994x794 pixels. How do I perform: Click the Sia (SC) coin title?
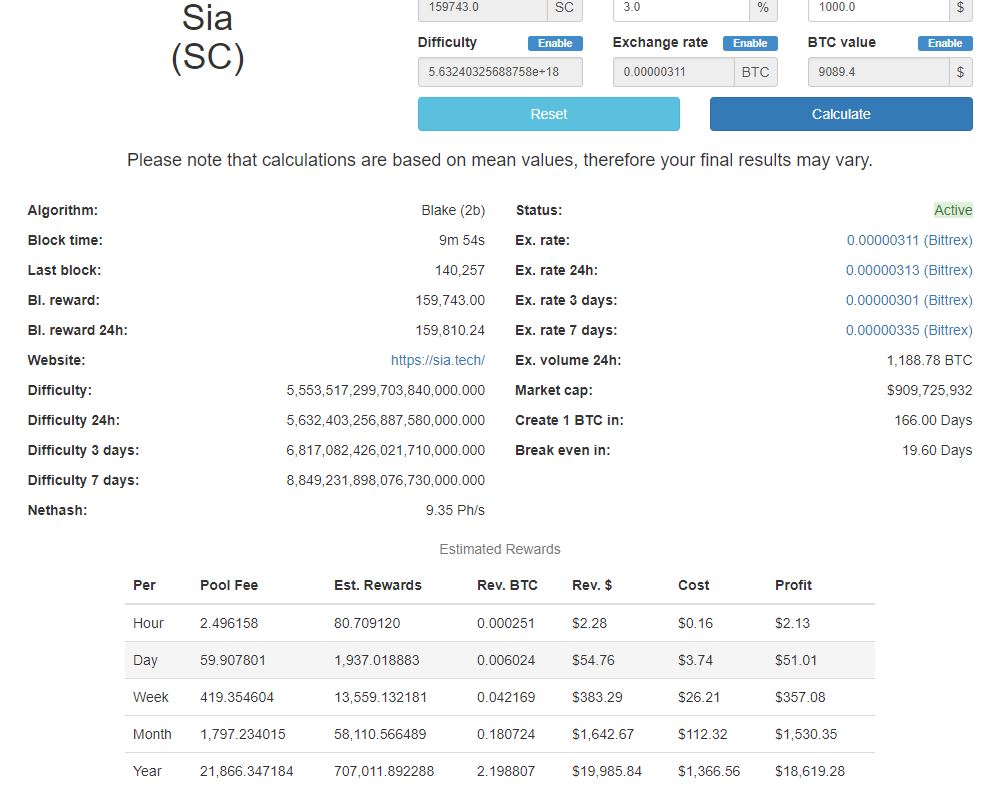pyautogui.click(x=207, y=37)
